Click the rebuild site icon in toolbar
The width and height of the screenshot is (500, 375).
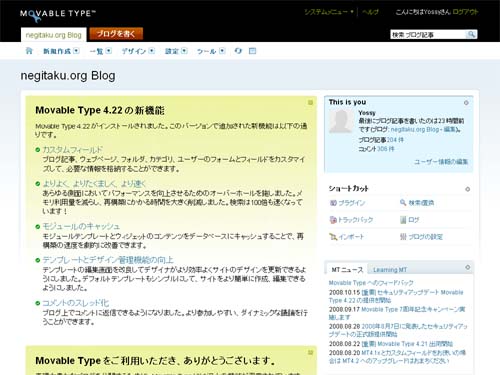tap(238, 51)
